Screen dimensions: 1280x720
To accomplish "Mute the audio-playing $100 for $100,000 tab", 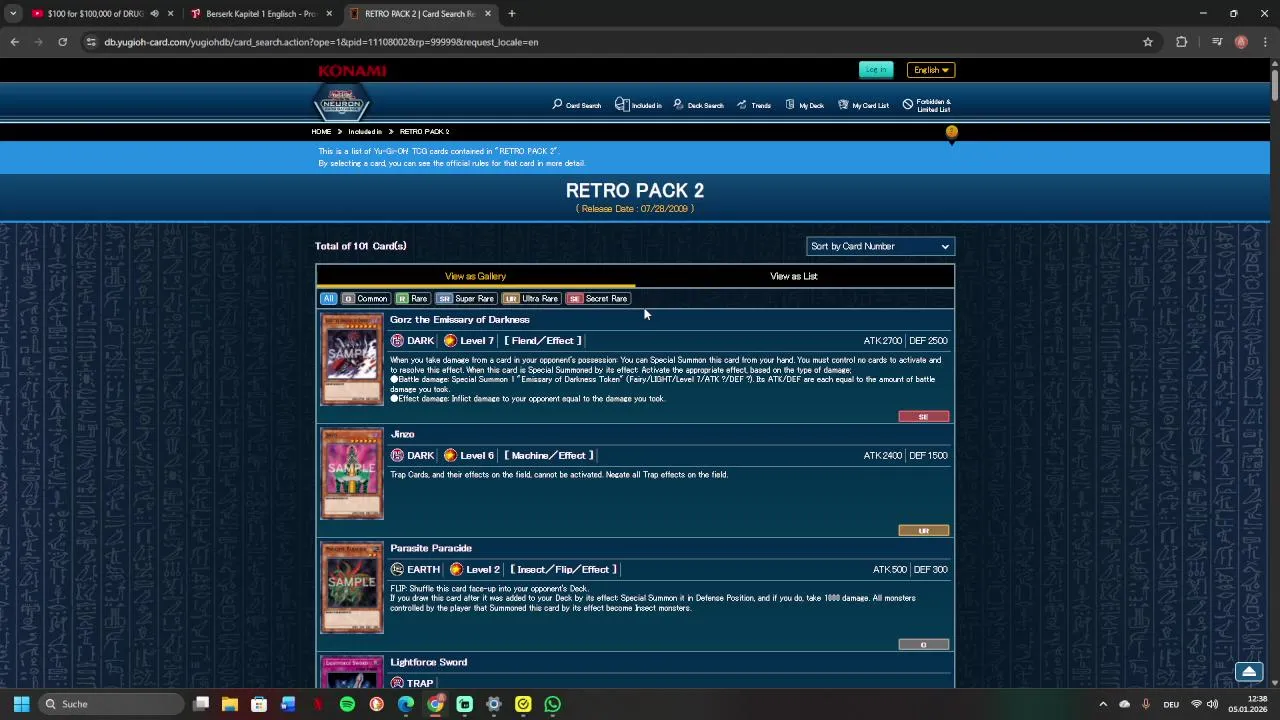I will coord(154,14).
